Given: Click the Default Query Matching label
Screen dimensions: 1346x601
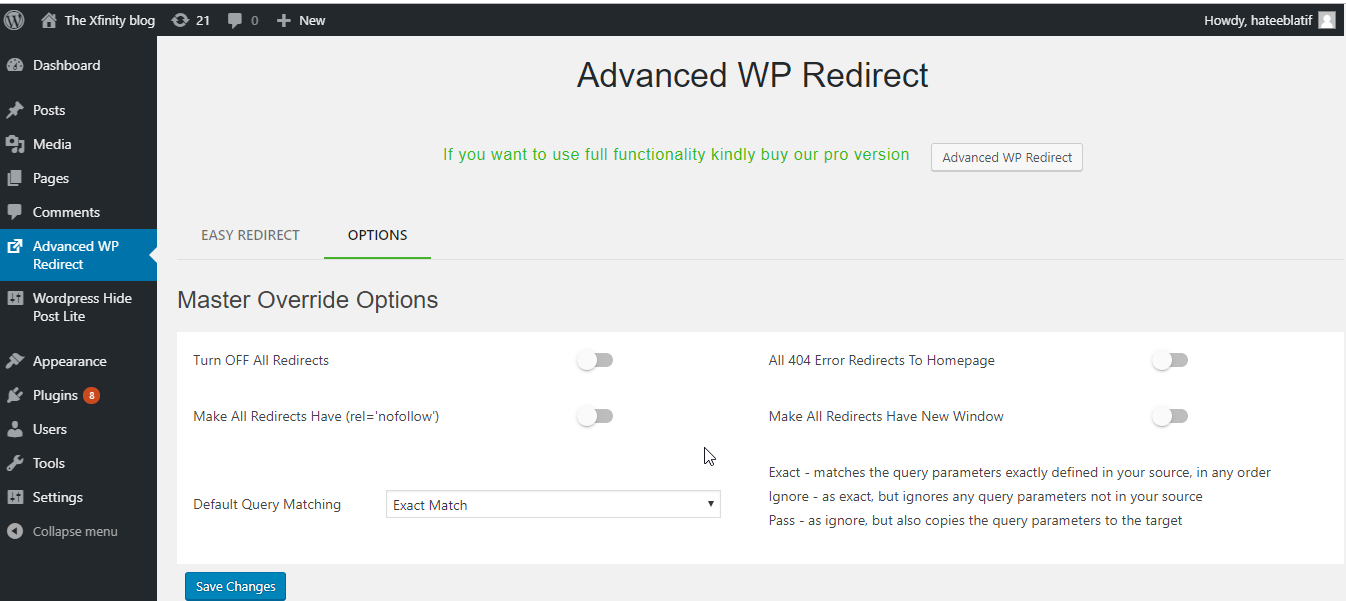Looking at the screenshot, I should pyautogui.click(x=267, y=504).
